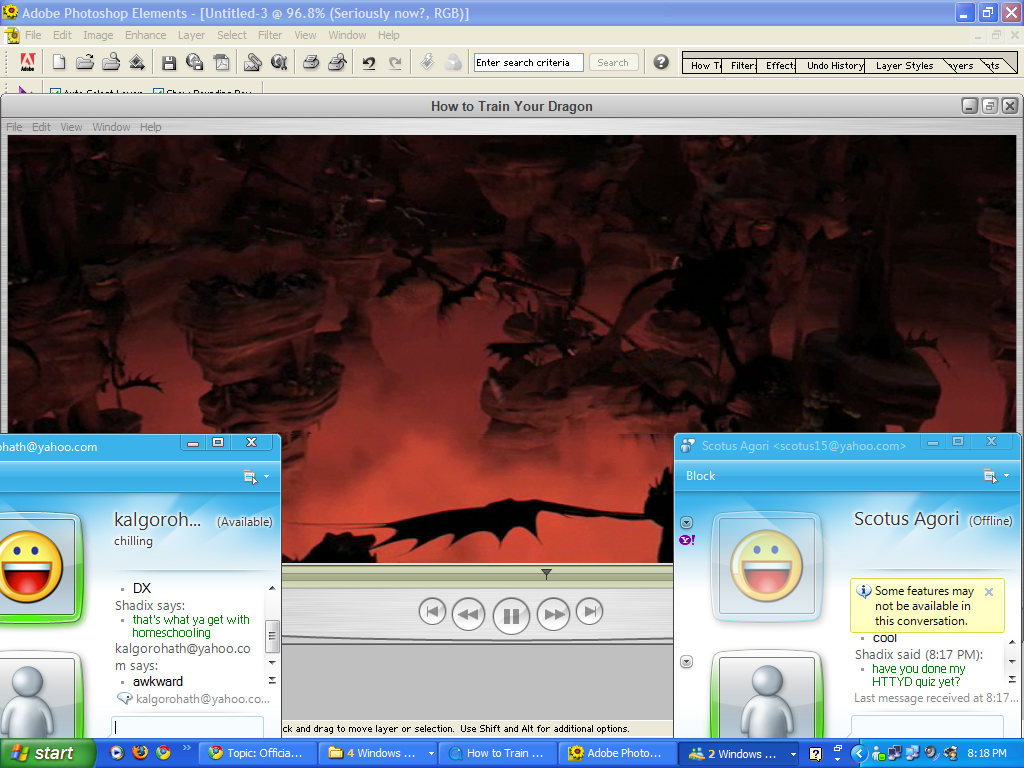
Task: Click the New document icon in Photoshop toolbar
Action: pyautogui.click(x=59, y=62)
